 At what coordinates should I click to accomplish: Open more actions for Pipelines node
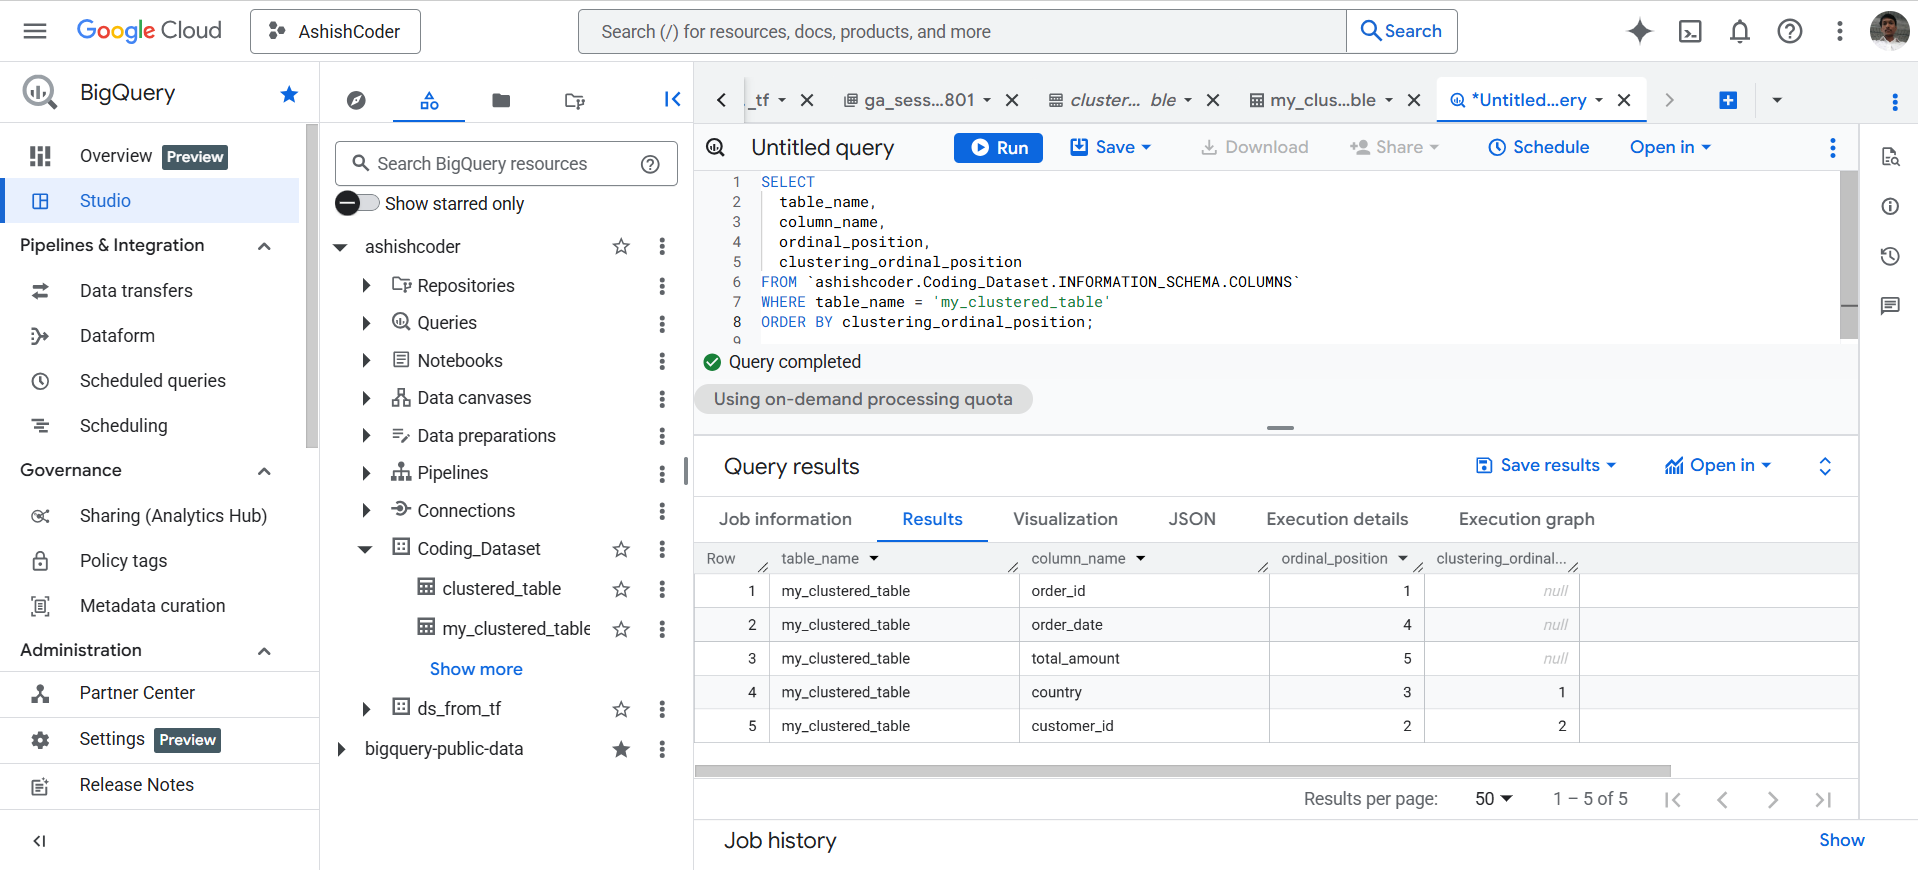tap(662, 473)
